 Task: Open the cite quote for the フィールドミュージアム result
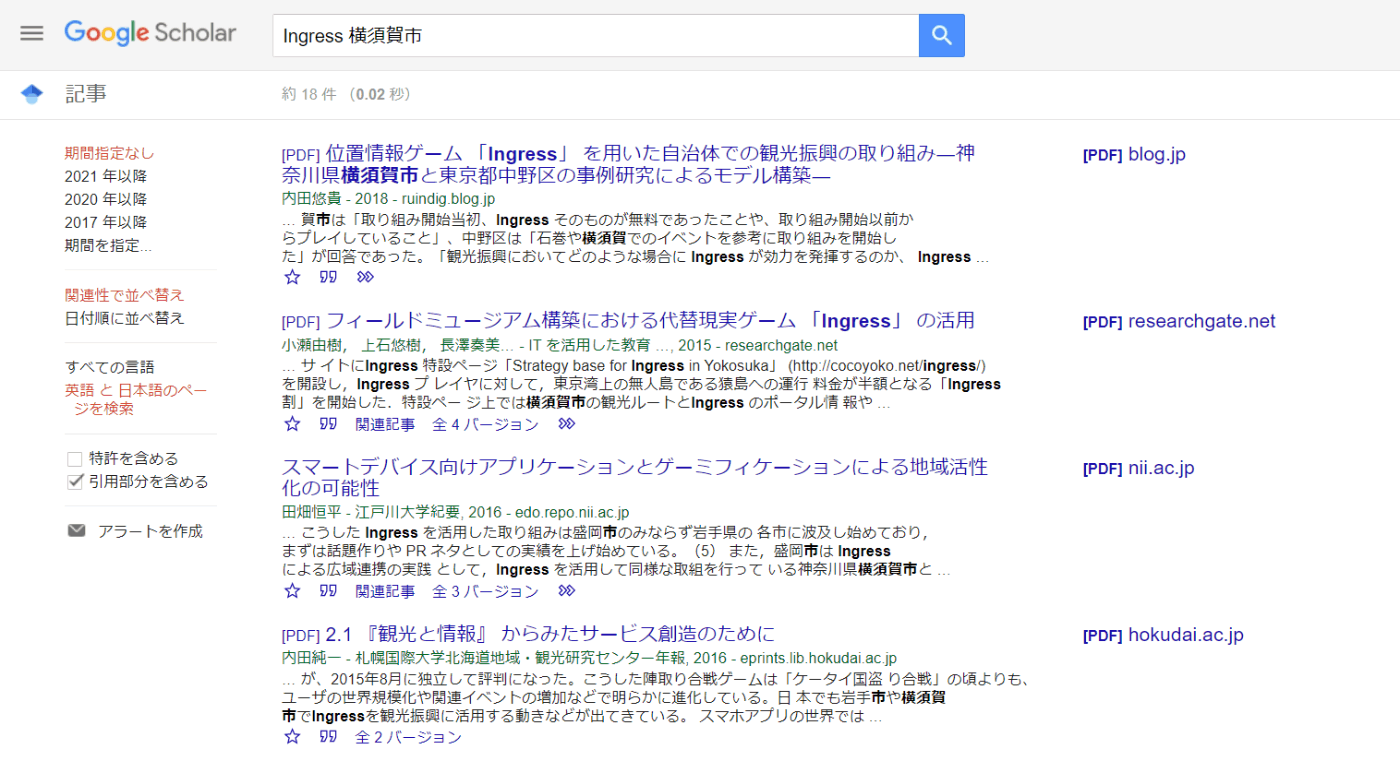click(x=328, y=424)
